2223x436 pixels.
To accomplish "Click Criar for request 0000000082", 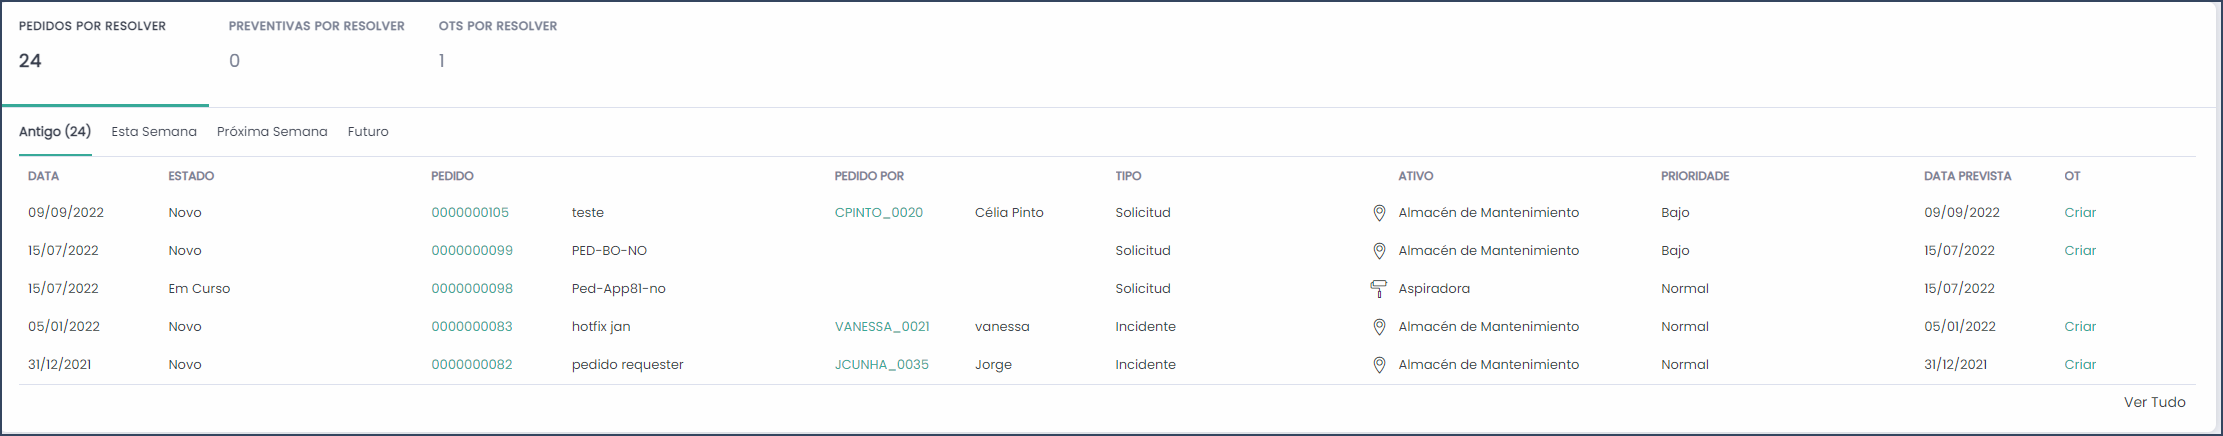I will click(x=2080, y=365).
